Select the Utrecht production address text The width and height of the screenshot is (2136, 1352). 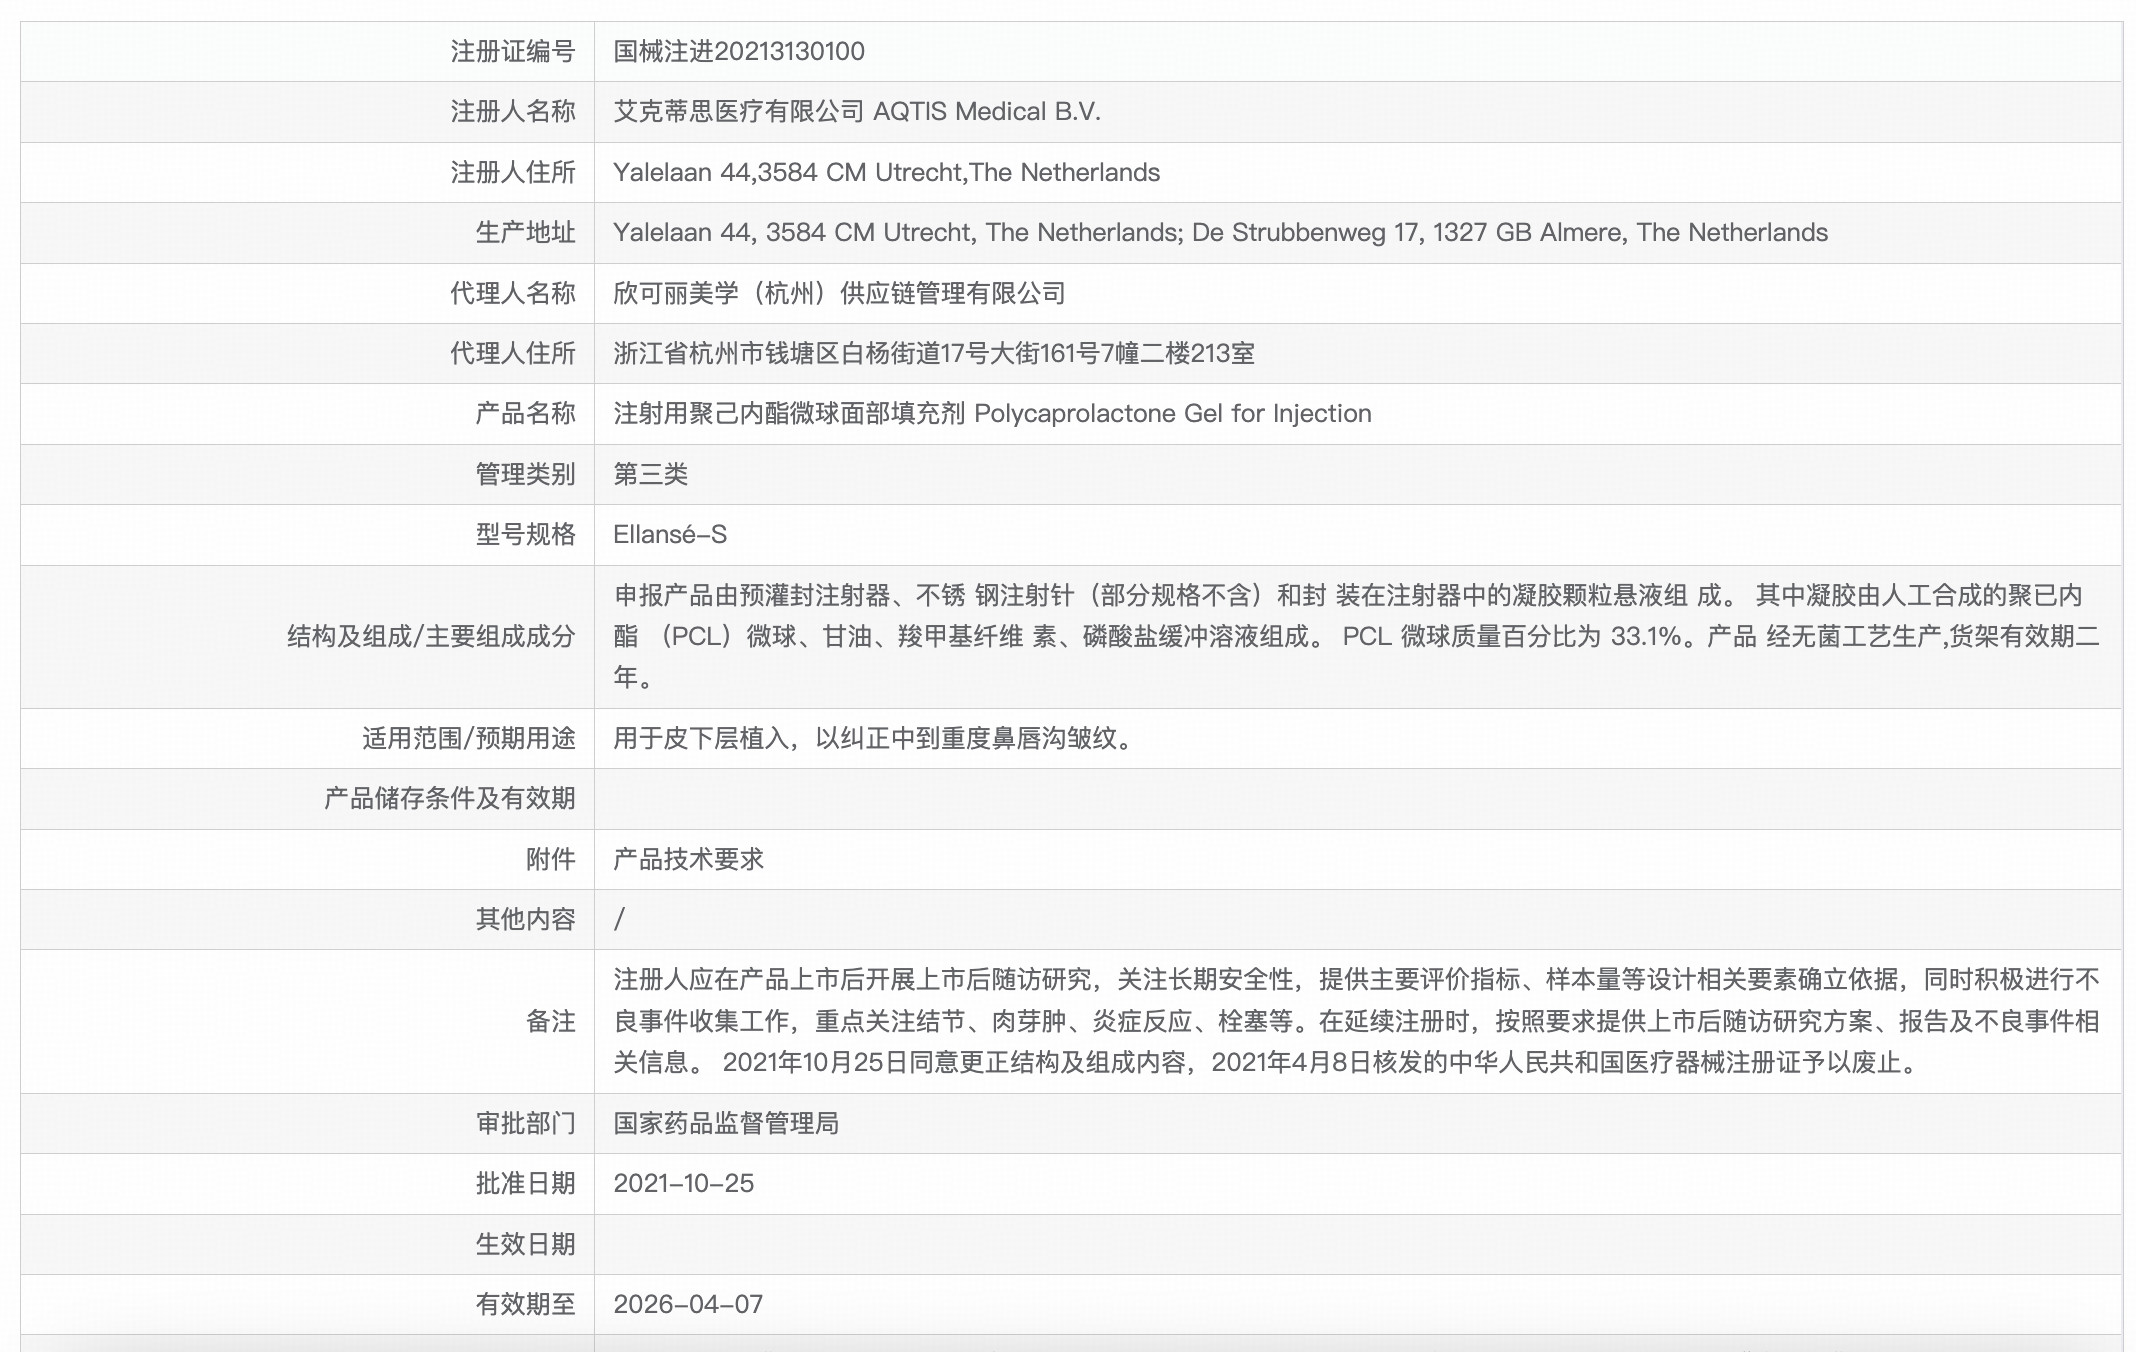point(1220,233)
